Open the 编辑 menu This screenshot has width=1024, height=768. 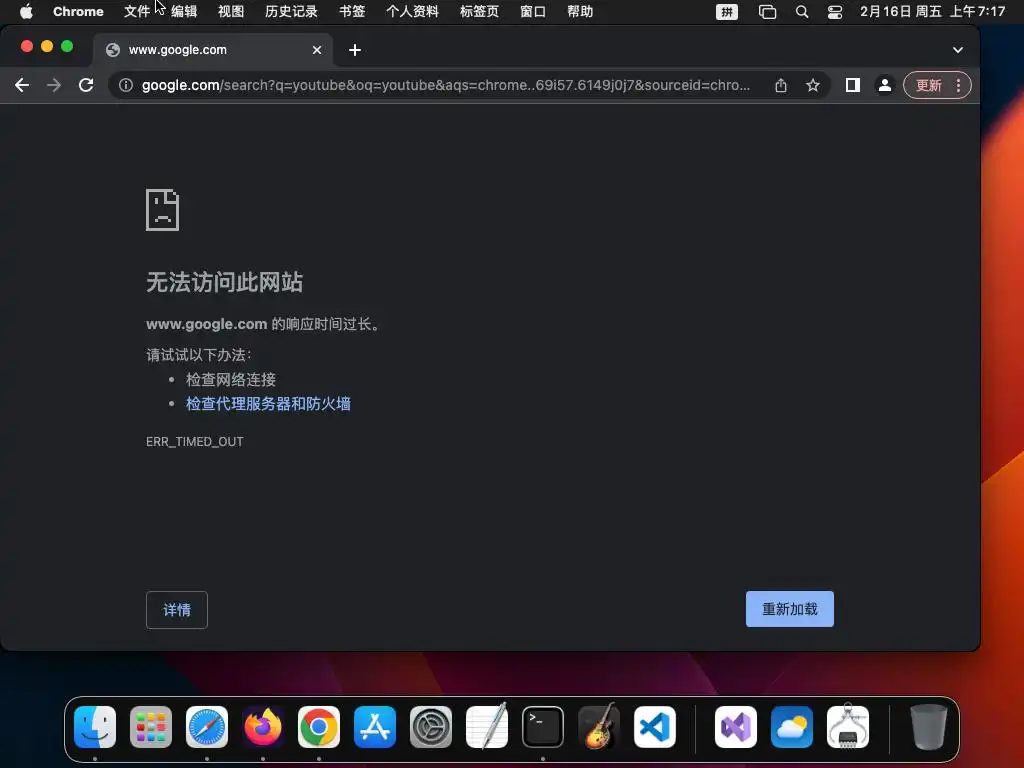click(184, 12)
